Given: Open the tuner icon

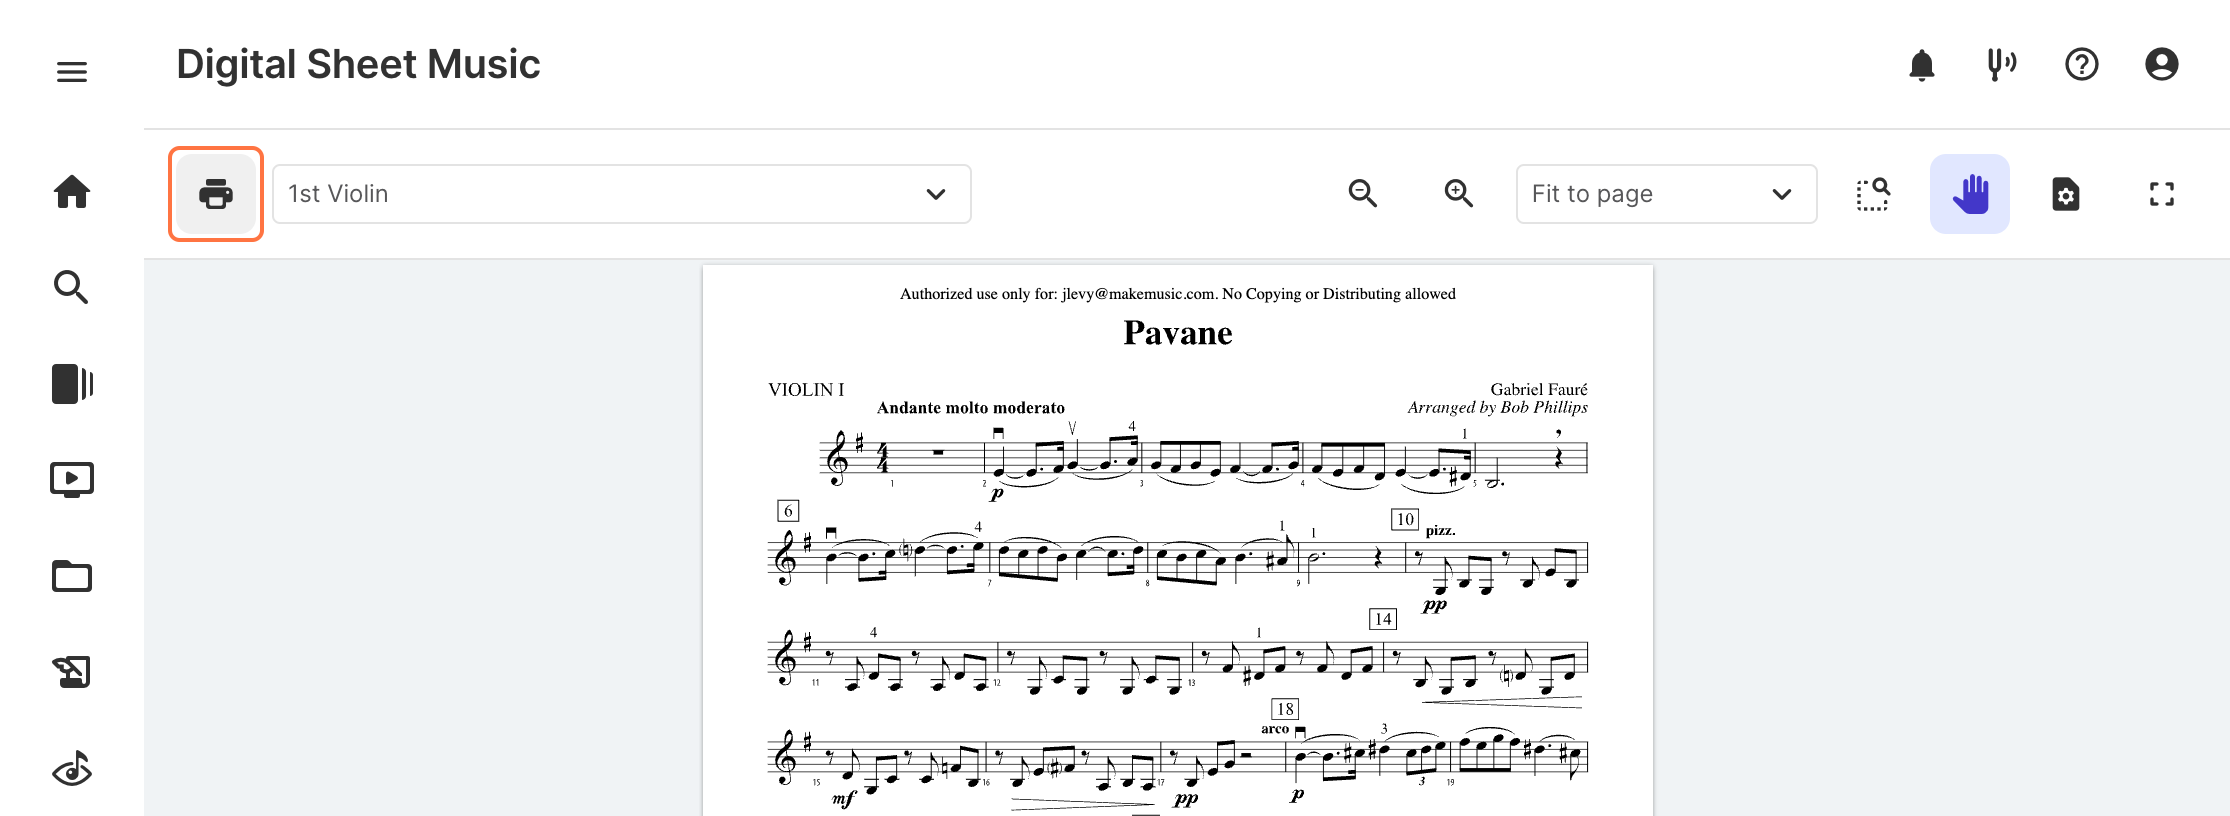Looking at the screenshot, I should (2001, 65).
